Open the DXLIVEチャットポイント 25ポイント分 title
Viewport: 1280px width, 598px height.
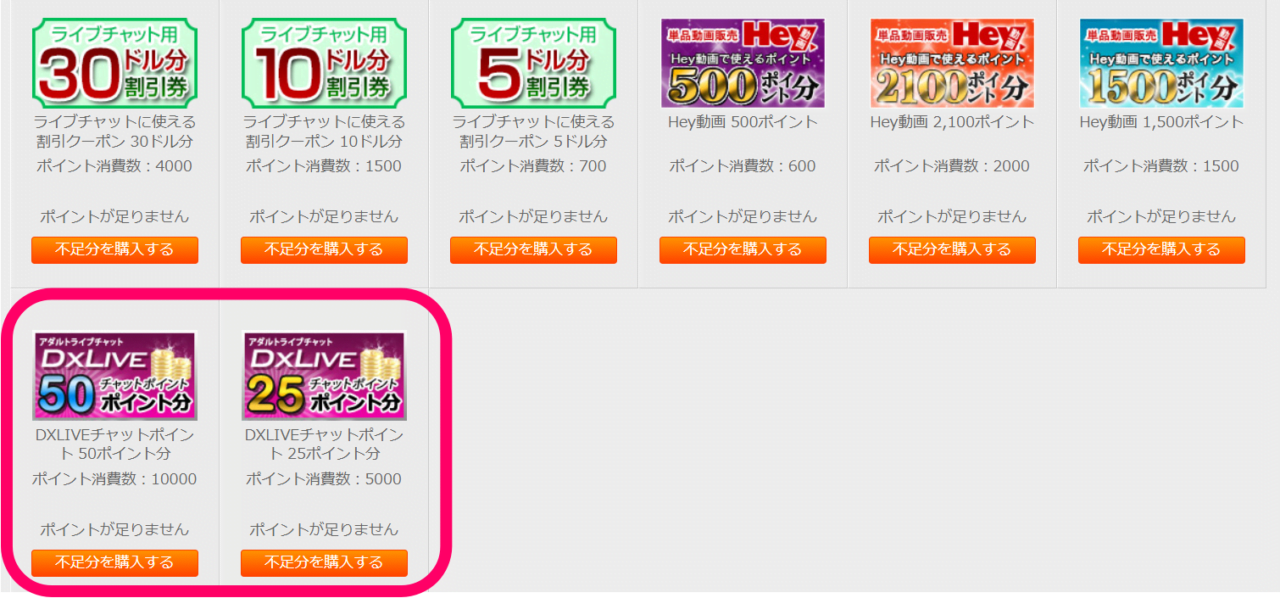pos(324,444)
